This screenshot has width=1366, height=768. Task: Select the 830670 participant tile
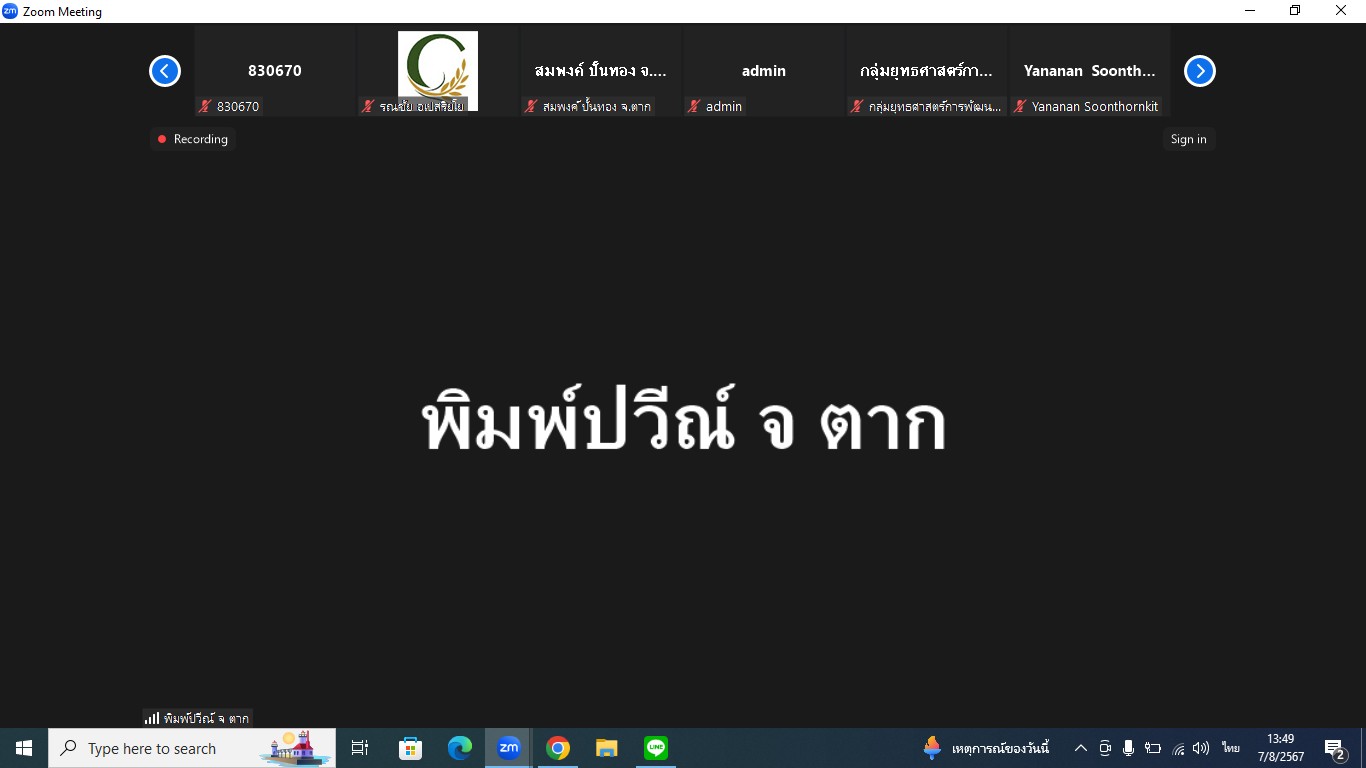275,71
